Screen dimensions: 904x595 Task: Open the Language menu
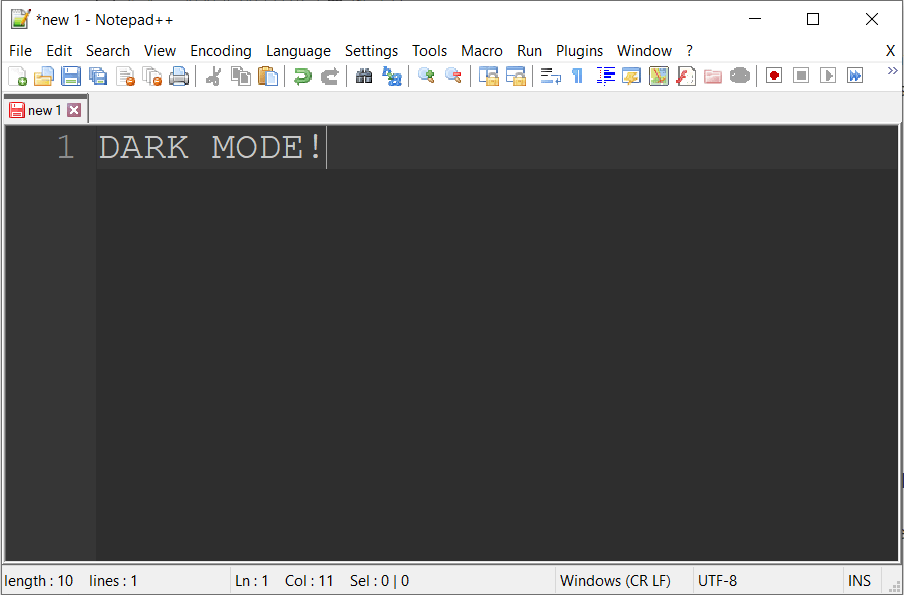coord(298,50)
